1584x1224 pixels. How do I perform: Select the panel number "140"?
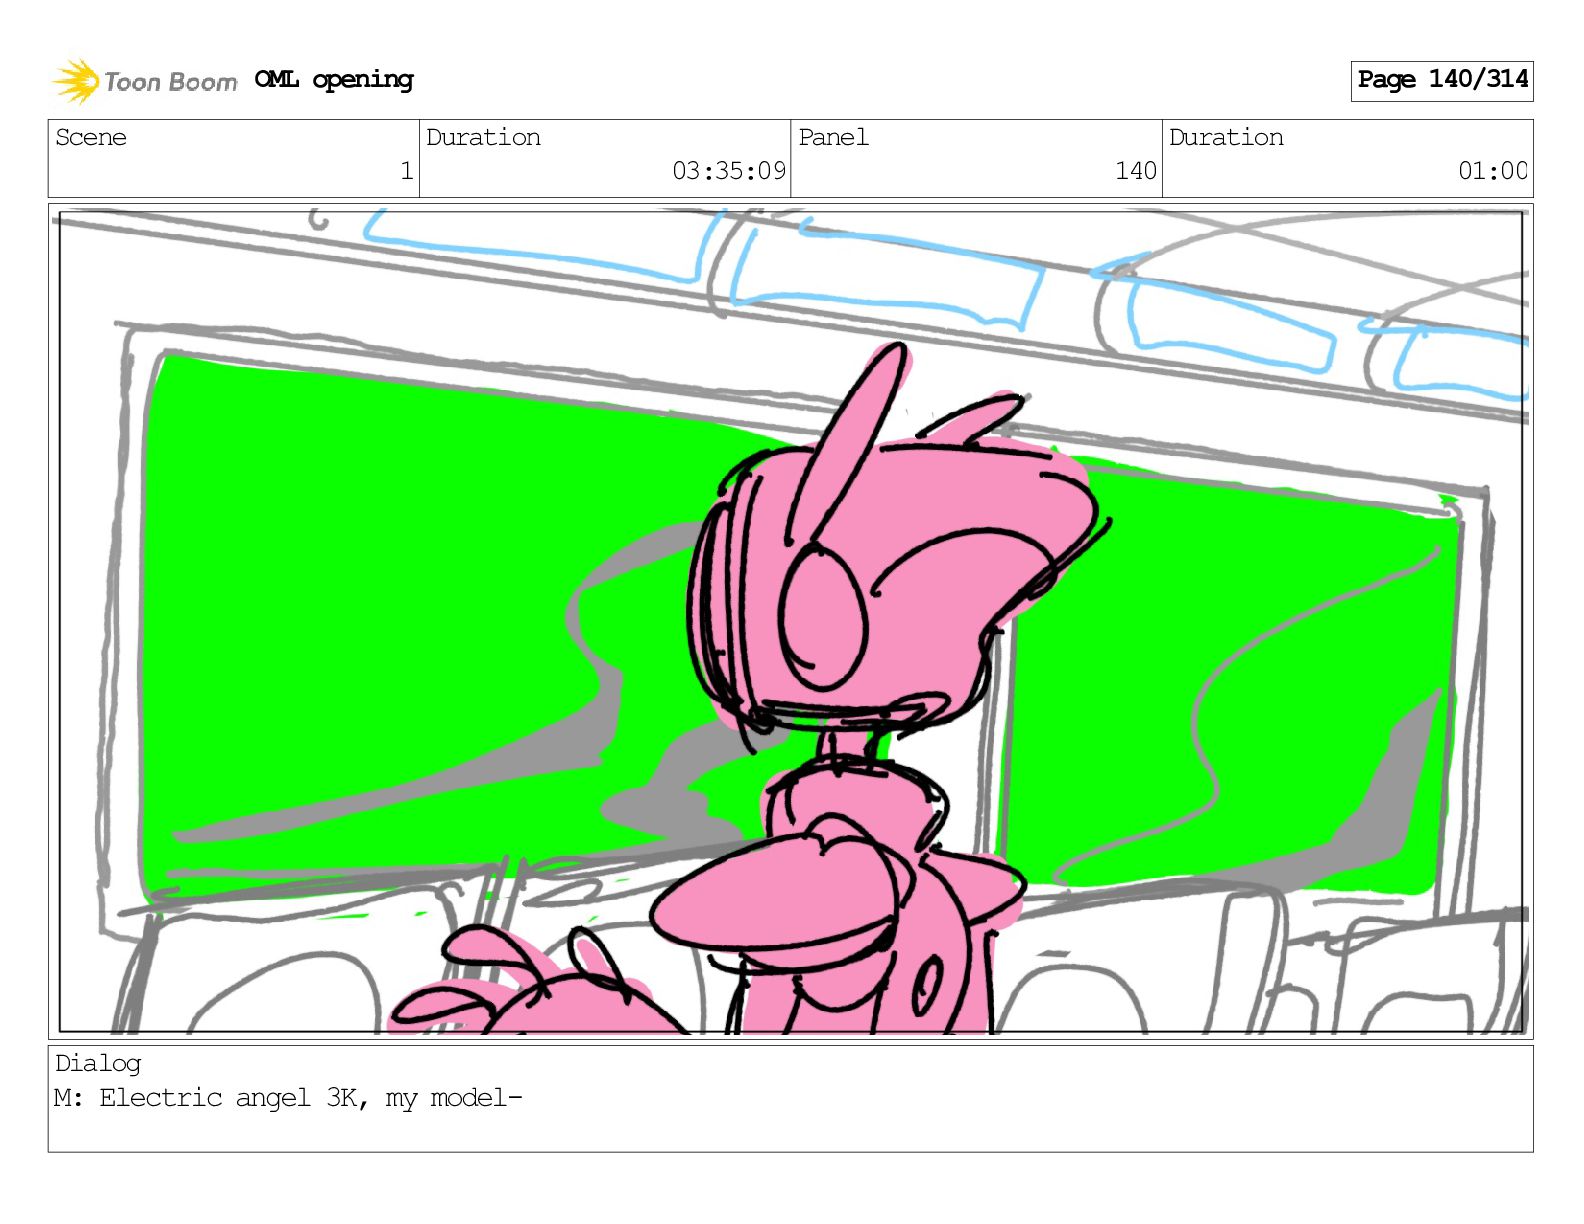(1136, 171)
